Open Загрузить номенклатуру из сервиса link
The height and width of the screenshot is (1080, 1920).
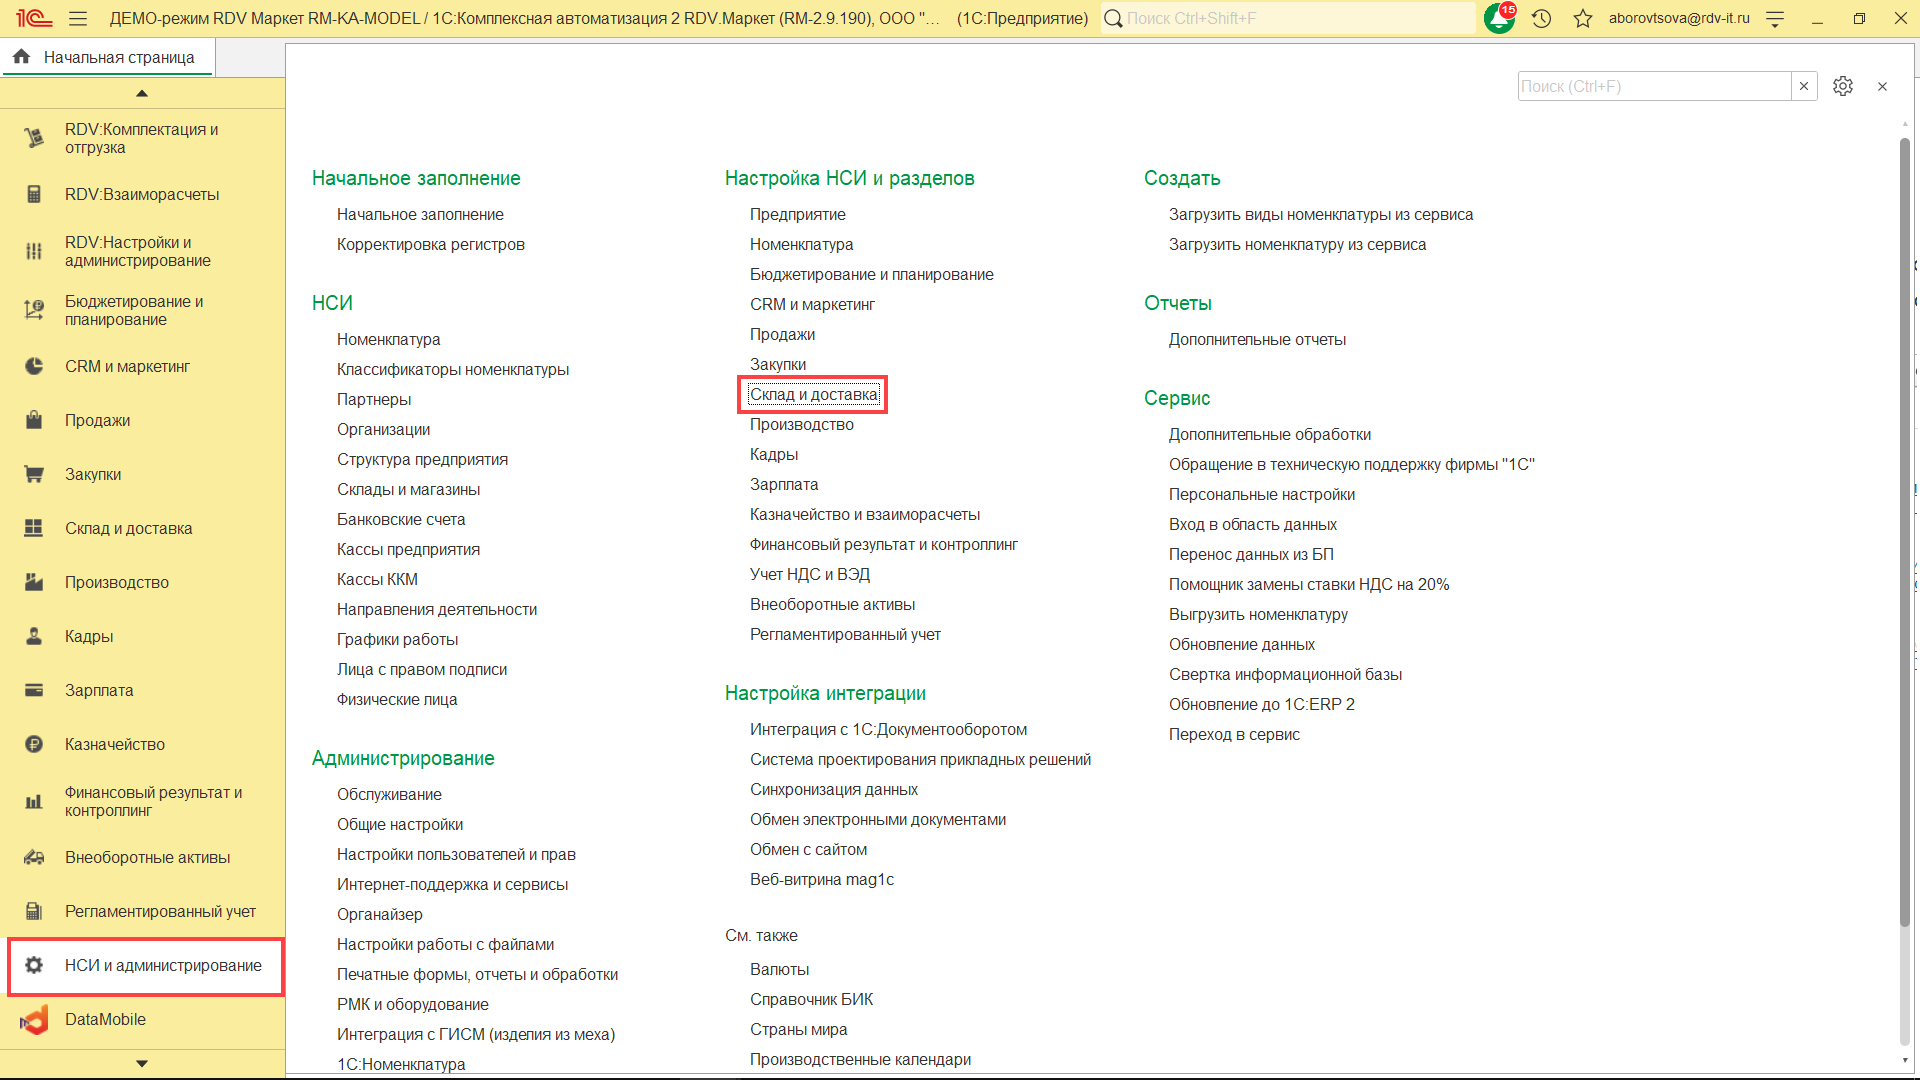[1297, 244]
